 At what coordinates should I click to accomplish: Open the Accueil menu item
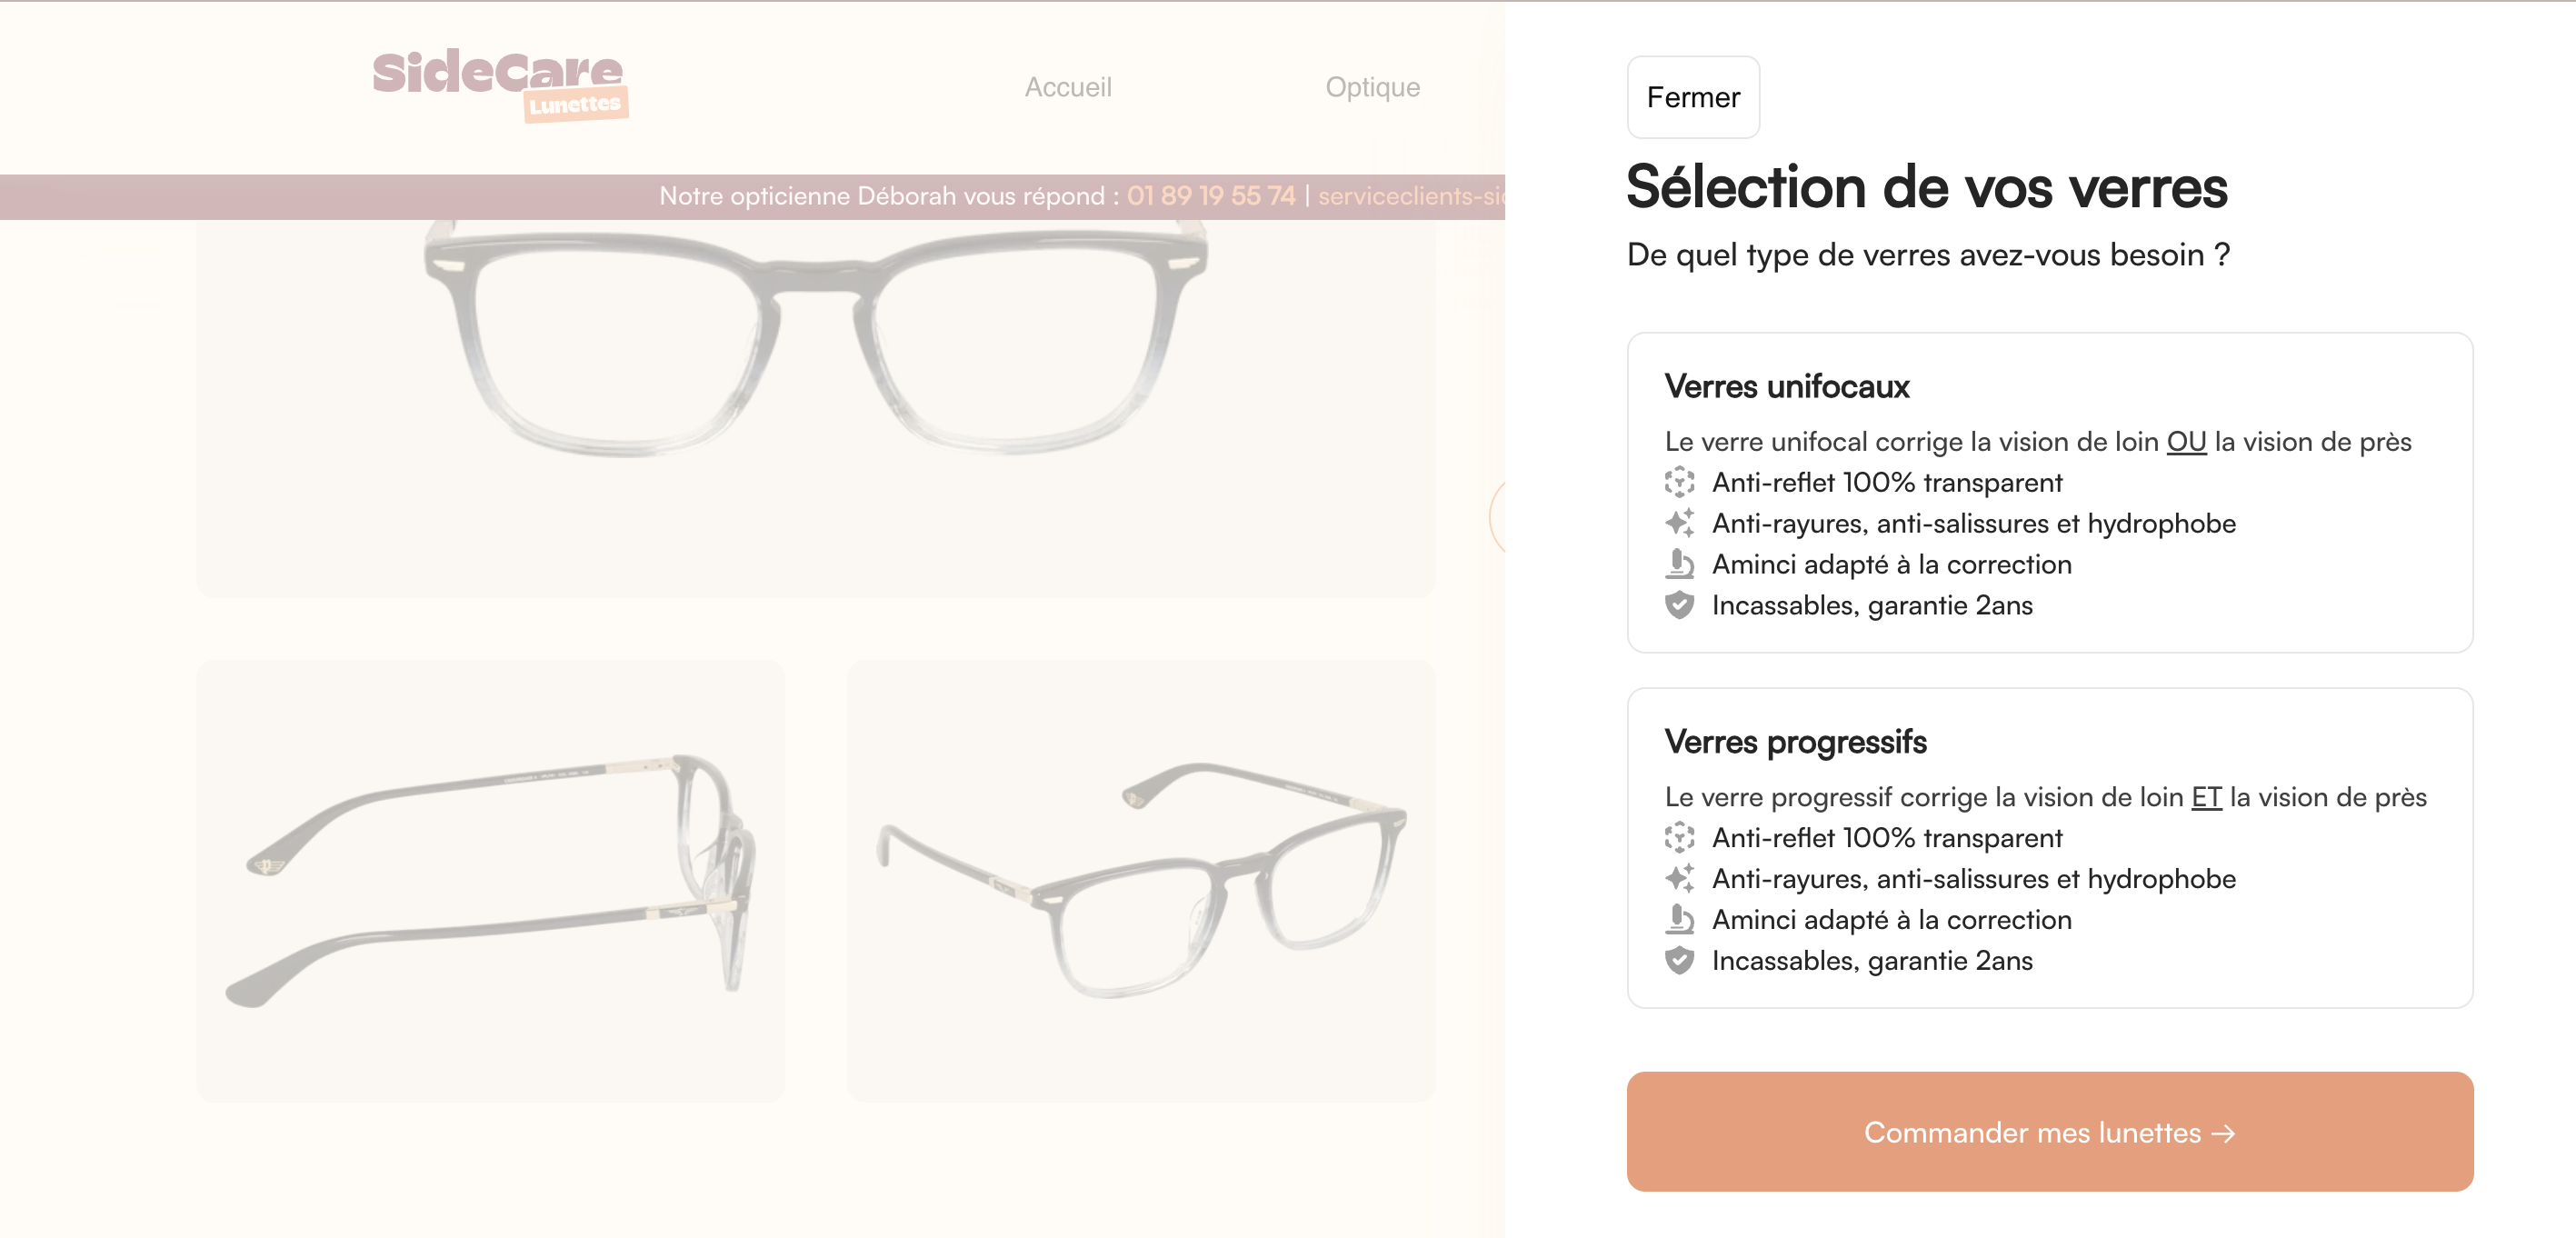[x=1067, y=87]
